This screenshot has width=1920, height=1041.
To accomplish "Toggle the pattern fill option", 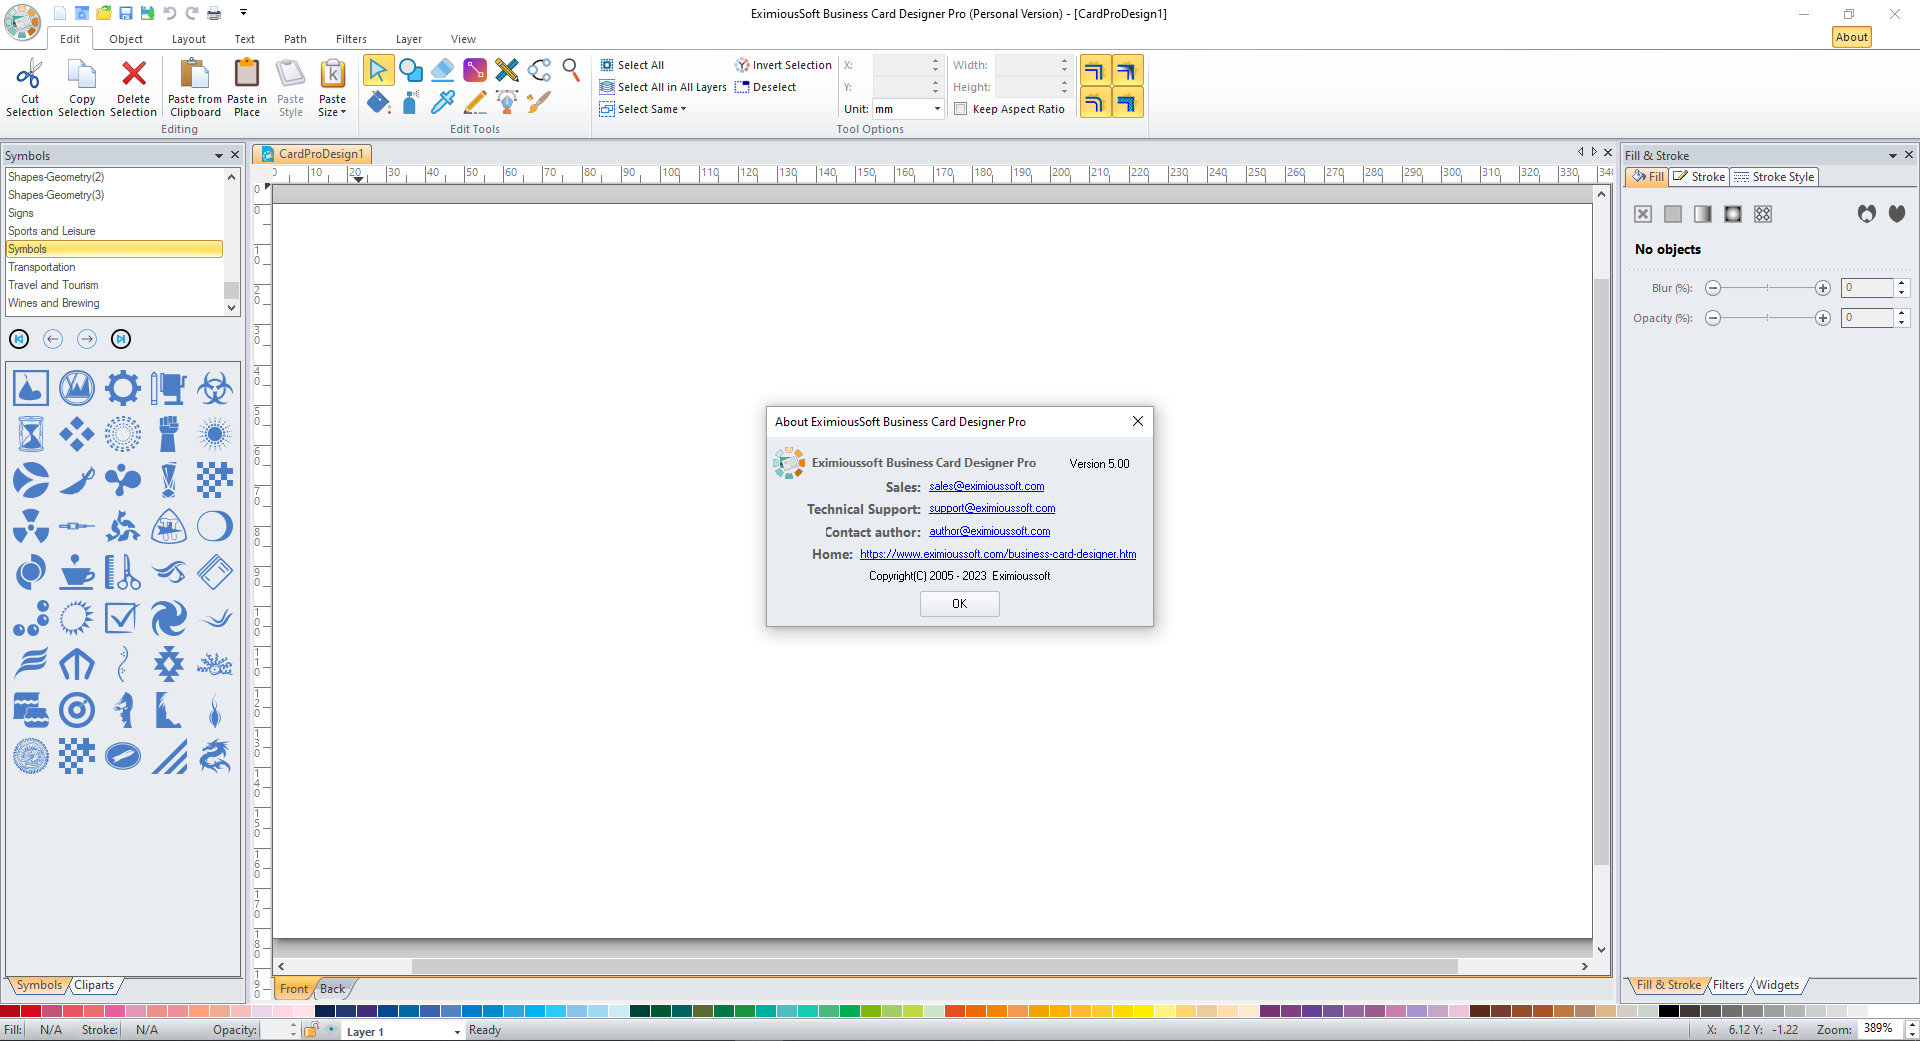I will point(1763,214).
